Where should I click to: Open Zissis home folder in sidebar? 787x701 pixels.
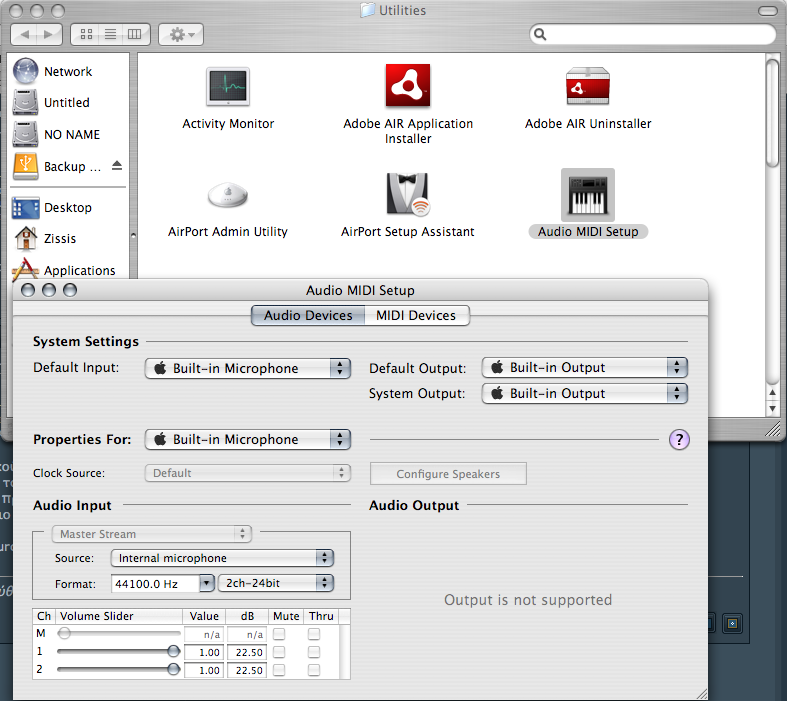tap(45, 238)
